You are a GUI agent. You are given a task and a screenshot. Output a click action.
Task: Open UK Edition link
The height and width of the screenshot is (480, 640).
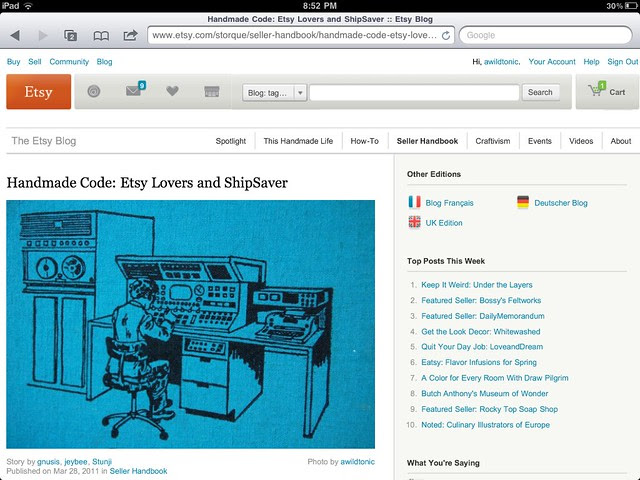pos(444,223)
